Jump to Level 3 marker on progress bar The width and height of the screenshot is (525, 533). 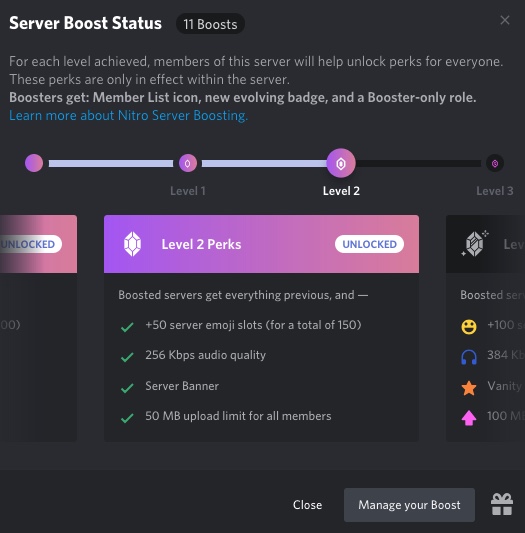click(495, 164)
